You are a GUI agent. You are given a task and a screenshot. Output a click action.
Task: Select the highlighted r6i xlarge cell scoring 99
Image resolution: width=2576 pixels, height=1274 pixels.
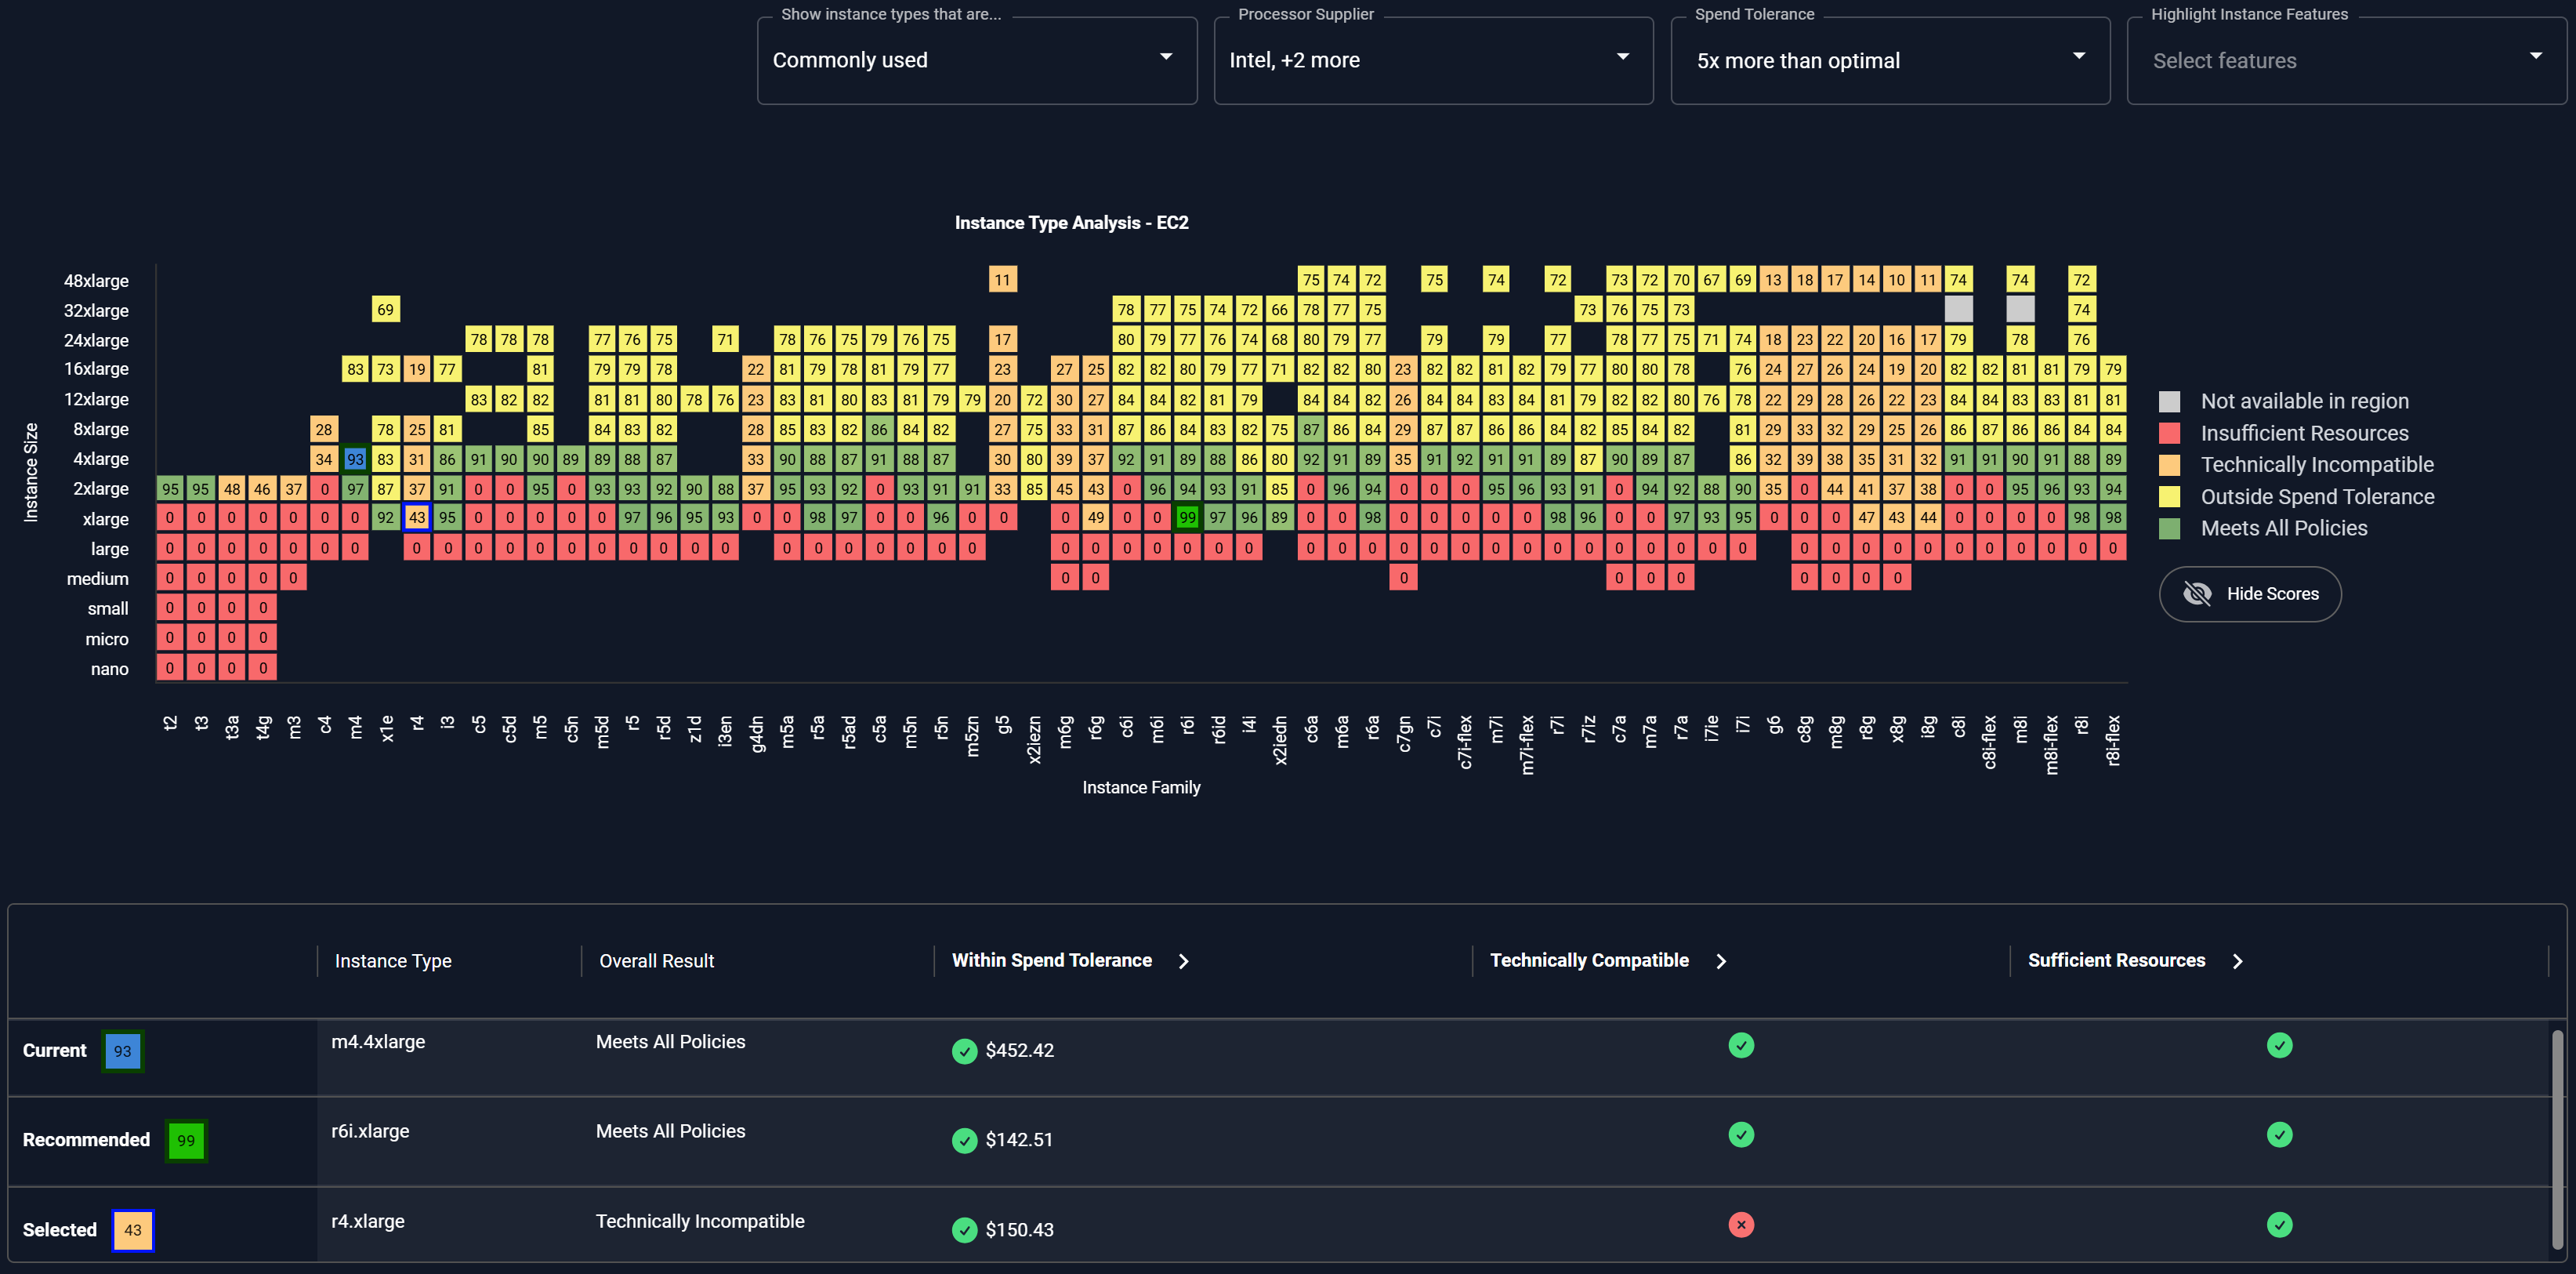[1187, 518]
